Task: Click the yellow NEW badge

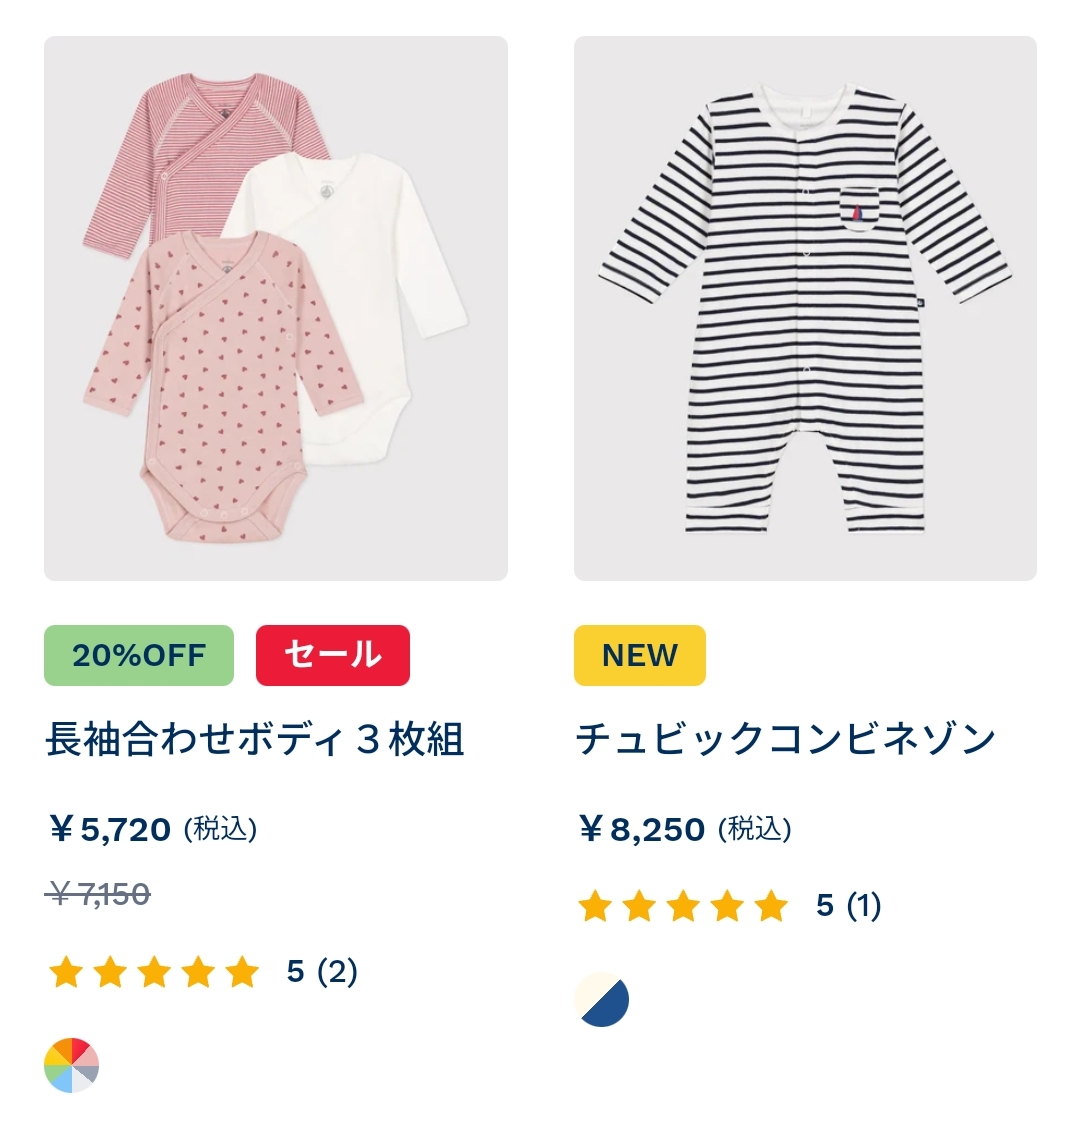Action: [640, 655]
